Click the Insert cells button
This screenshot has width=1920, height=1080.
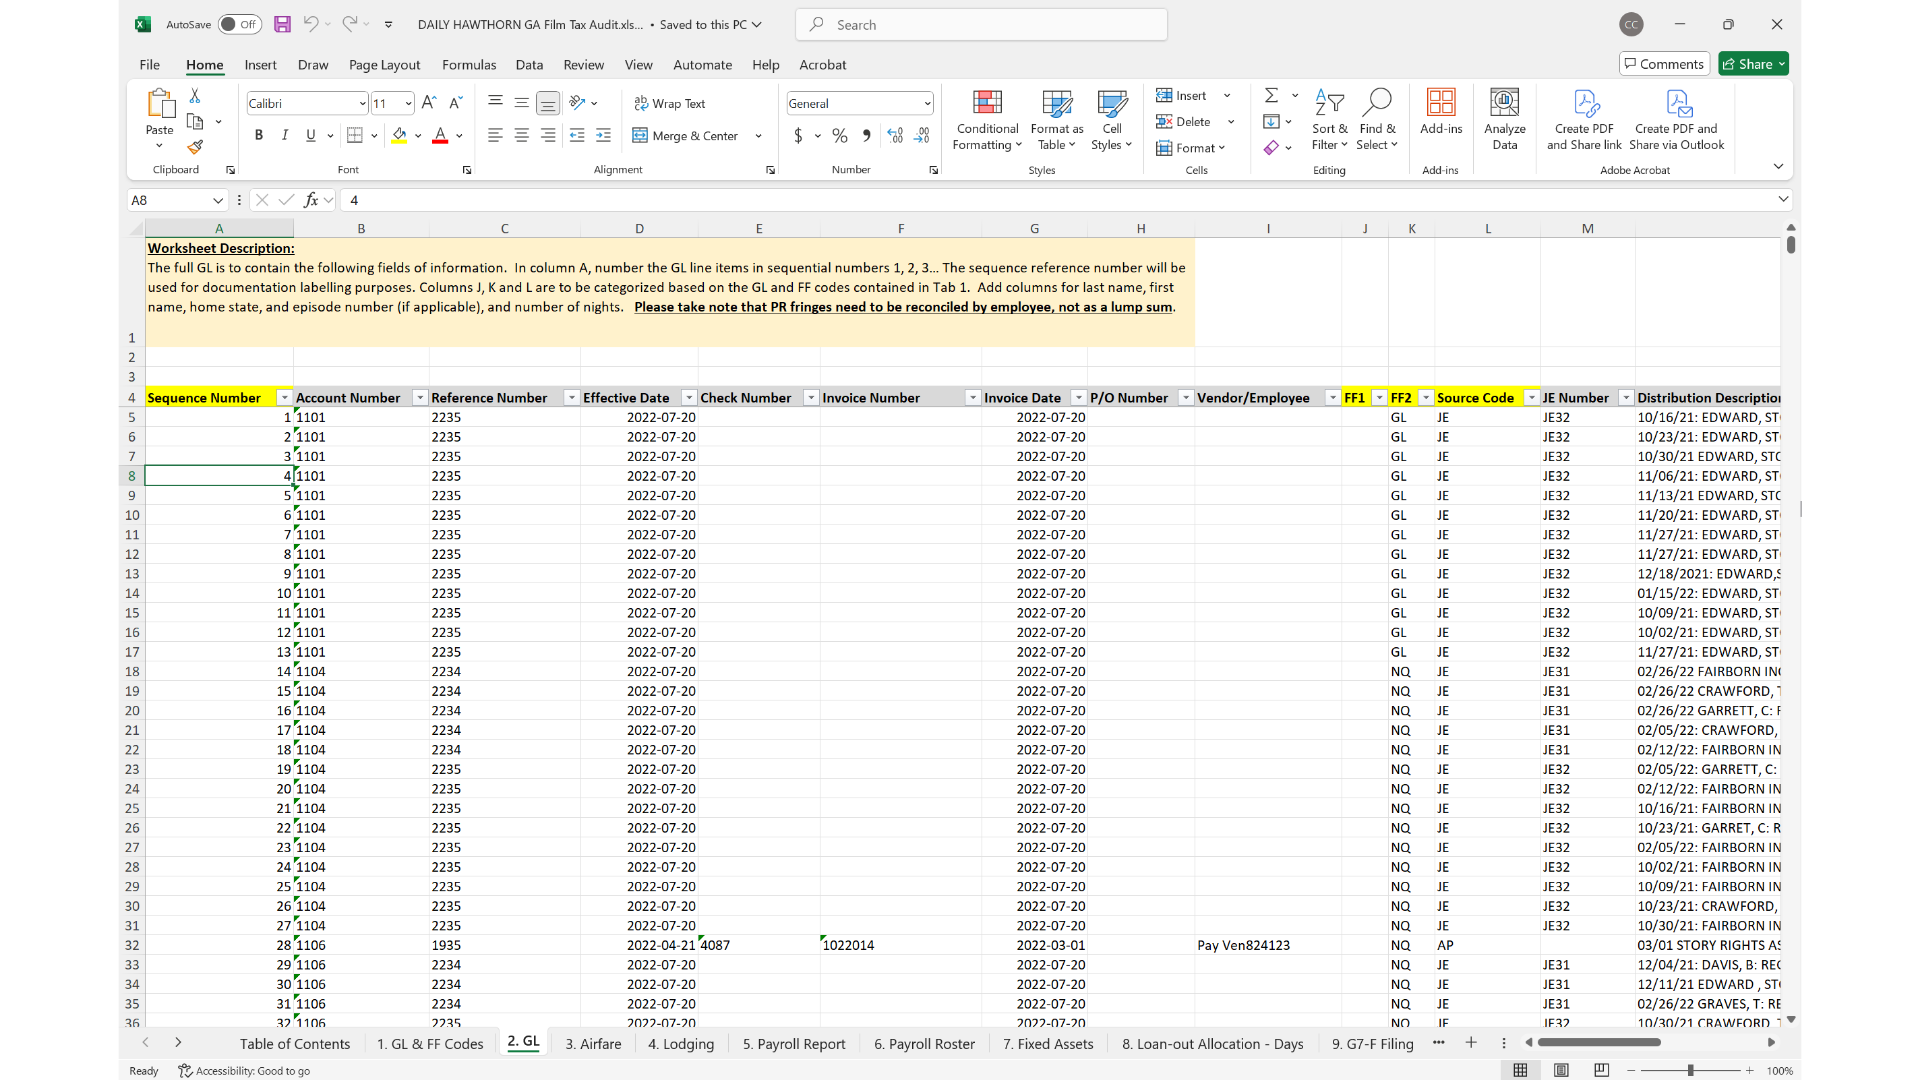point(1182,96)
